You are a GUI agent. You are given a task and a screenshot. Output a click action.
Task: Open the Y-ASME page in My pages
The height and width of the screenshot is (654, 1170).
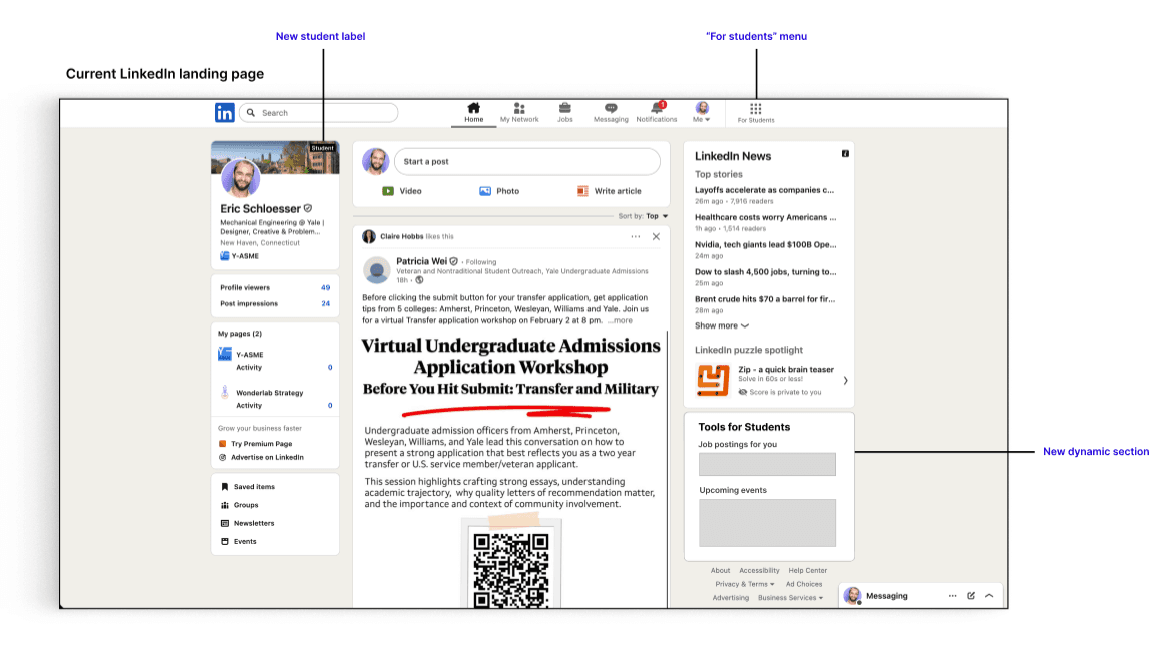250,355
